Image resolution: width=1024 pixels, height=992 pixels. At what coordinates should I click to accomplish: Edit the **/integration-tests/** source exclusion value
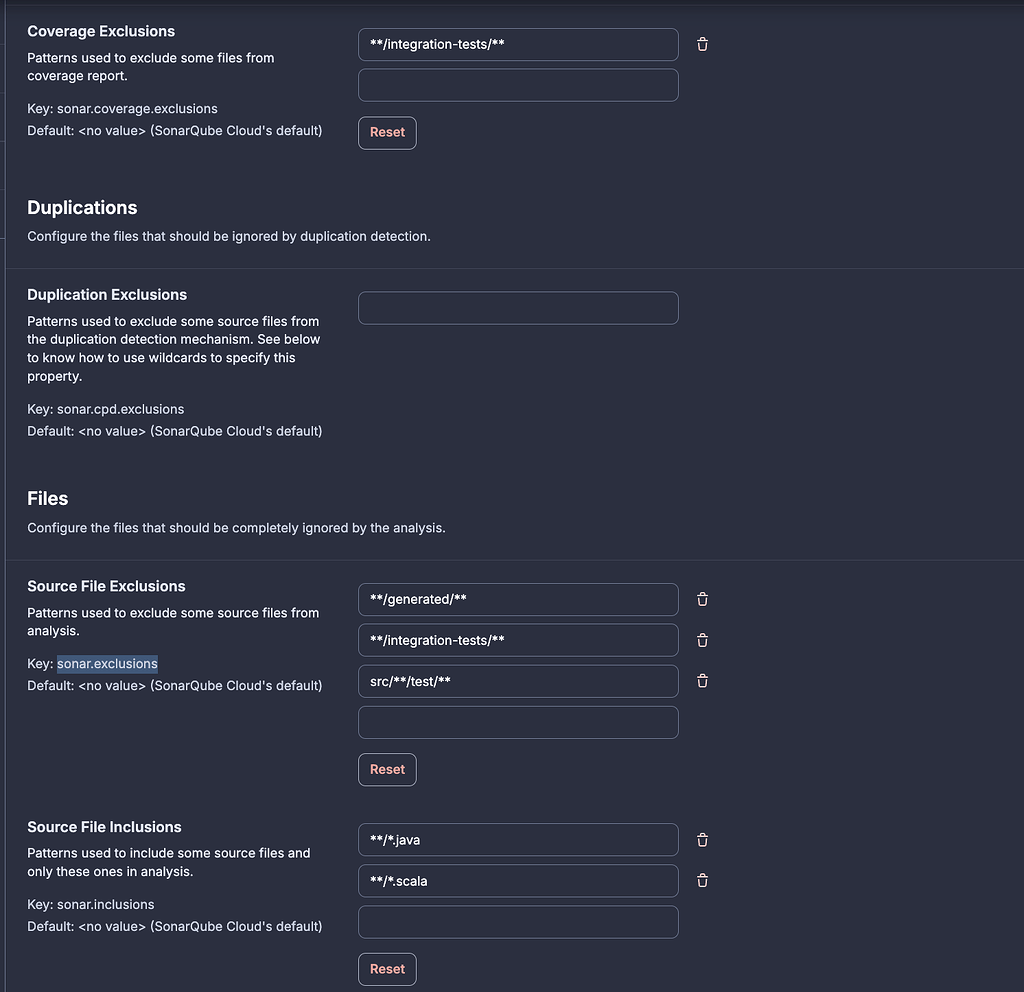[x=518, y=640]
